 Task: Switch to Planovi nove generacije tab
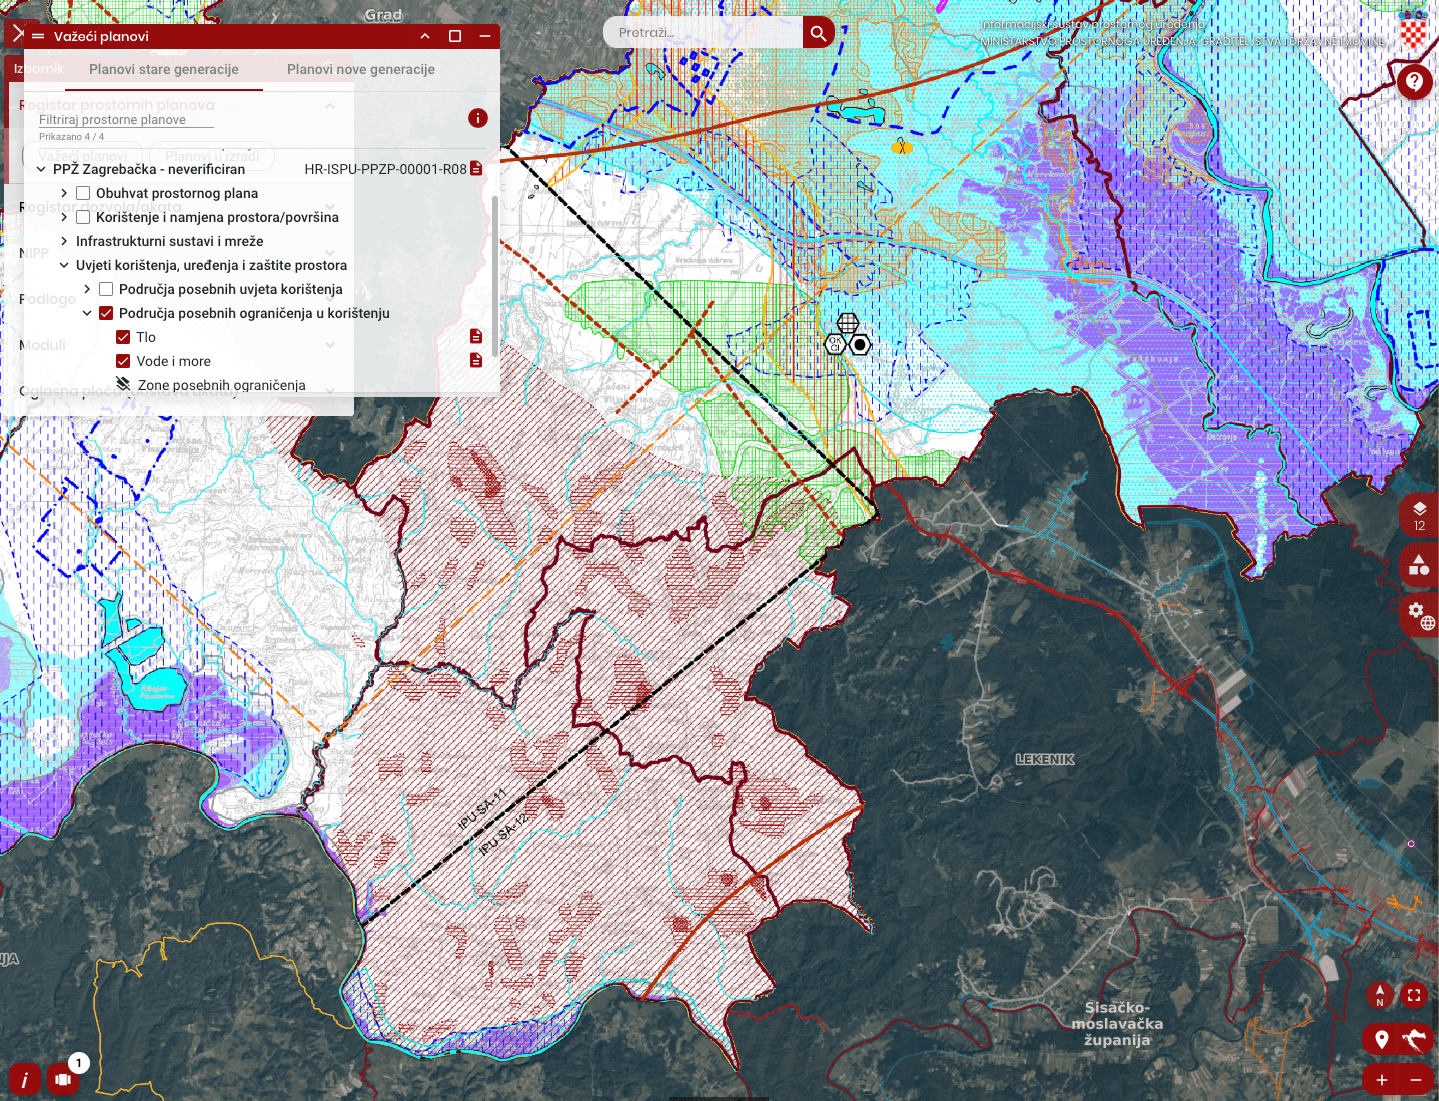coord(361,69)
